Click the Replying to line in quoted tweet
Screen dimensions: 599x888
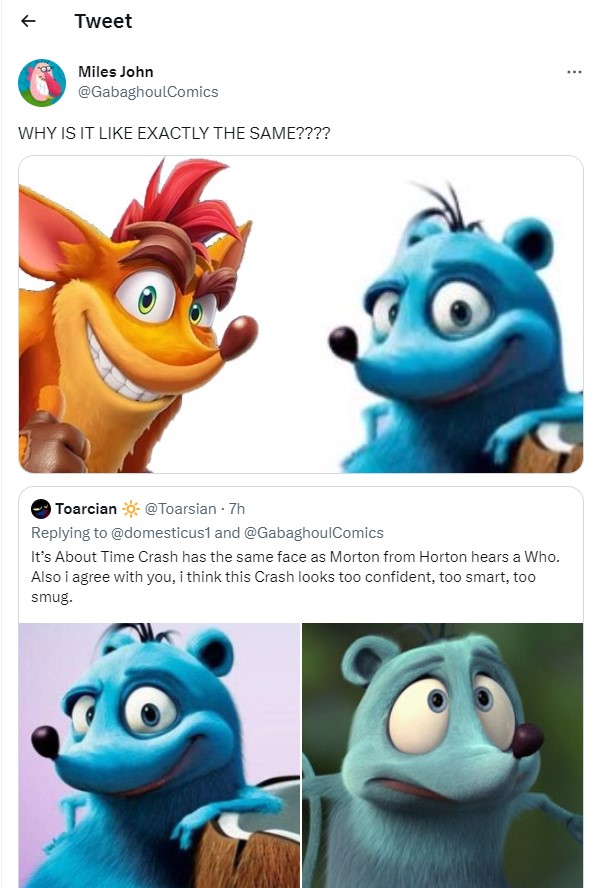coord(207,533)
